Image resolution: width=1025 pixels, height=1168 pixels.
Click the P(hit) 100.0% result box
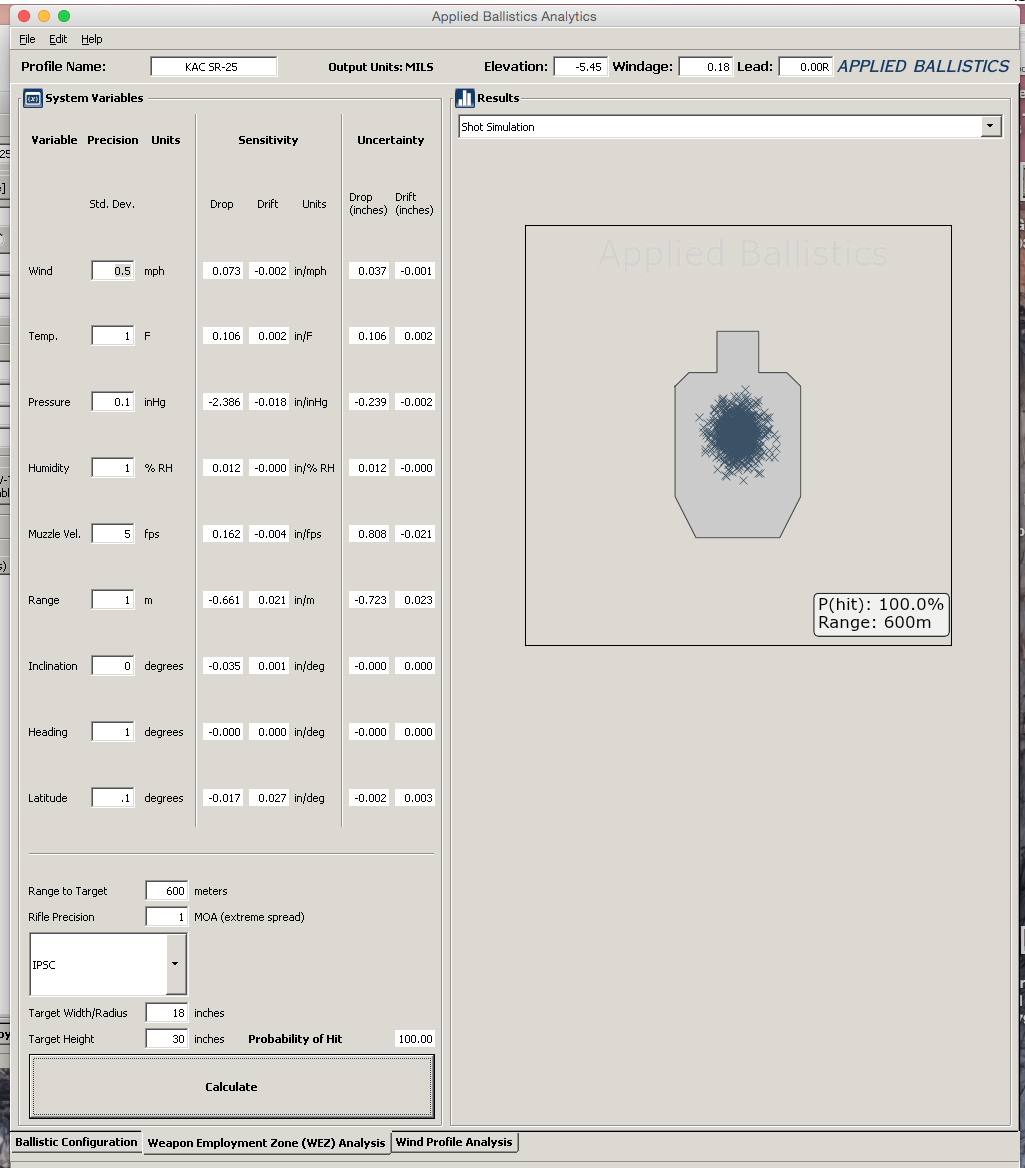tap(881, 615)
